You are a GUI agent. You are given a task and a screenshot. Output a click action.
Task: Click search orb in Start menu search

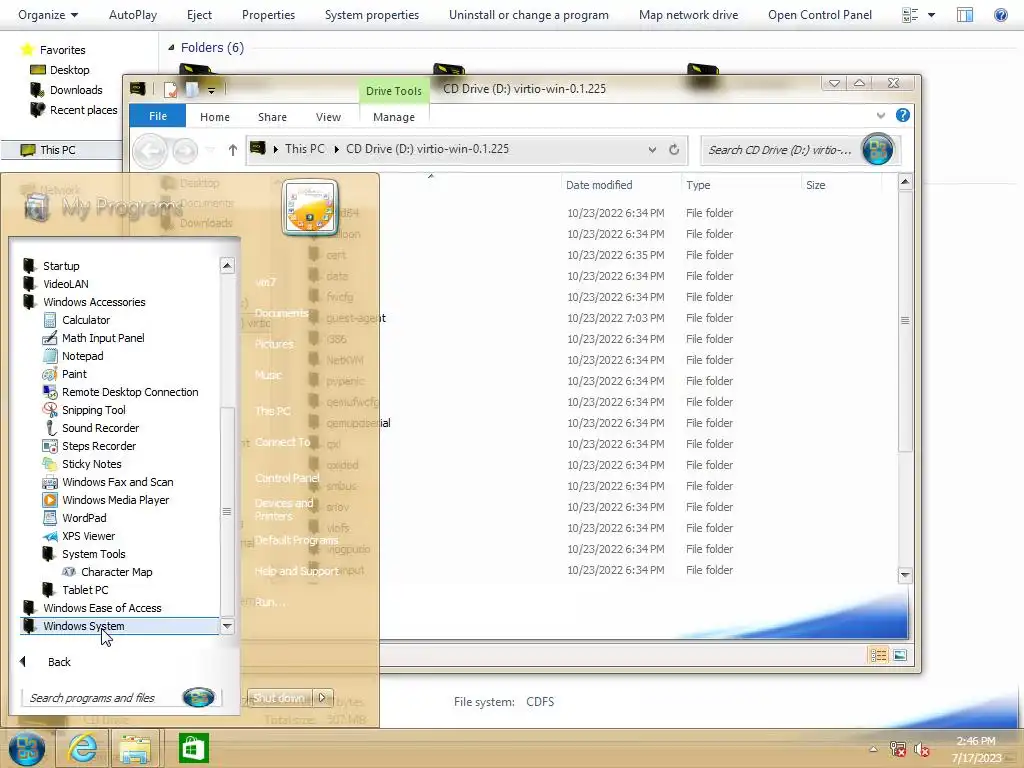point(199,697)
